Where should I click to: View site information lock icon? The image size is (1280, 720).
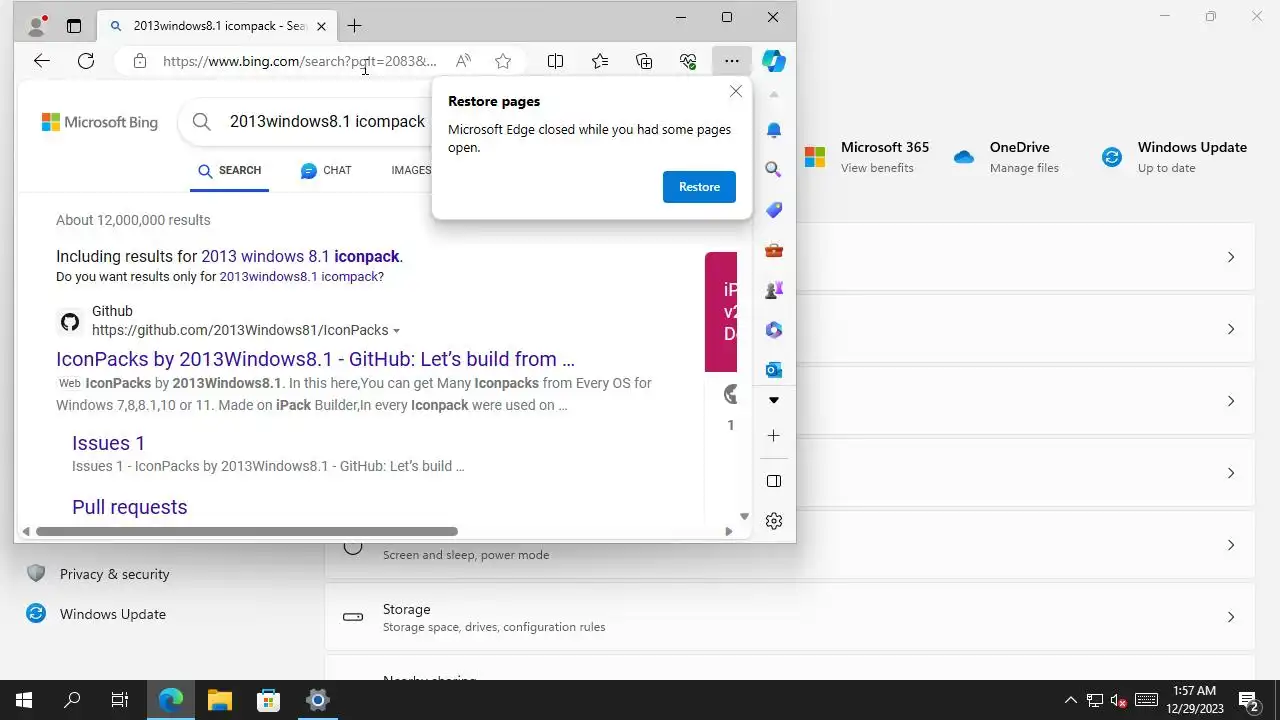pos(140,61)
